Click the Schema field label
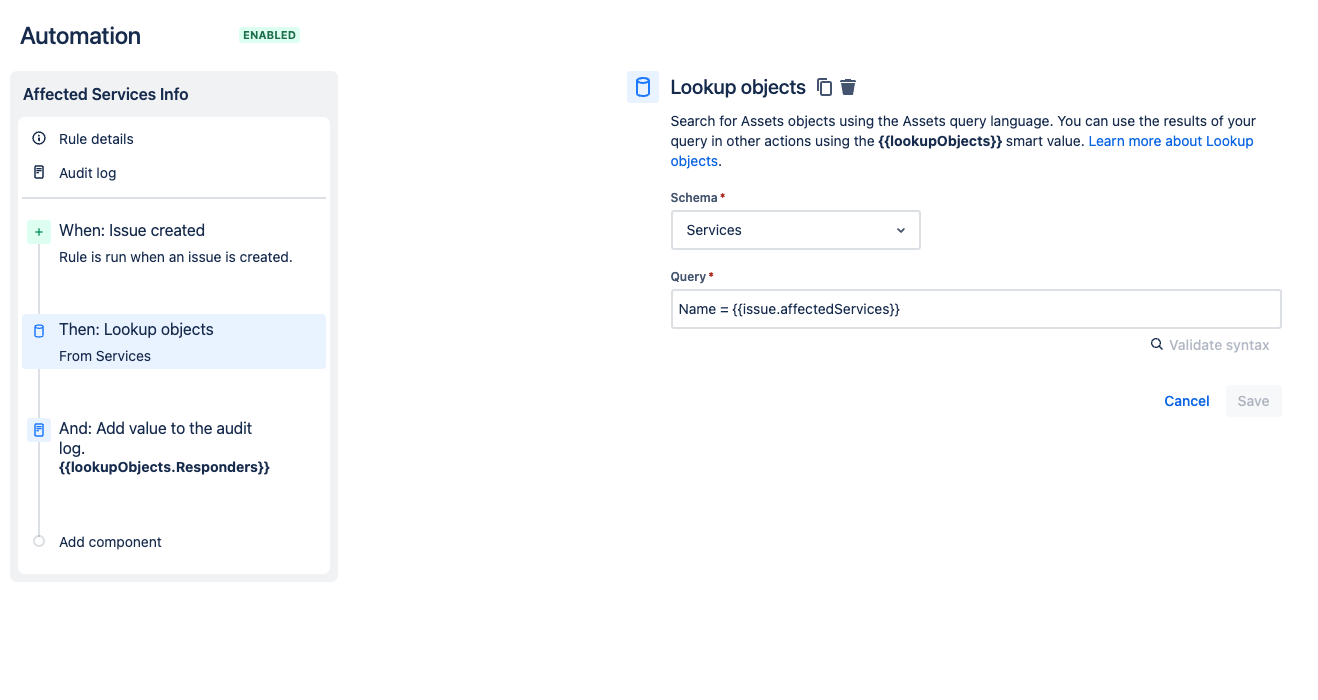Viewport: 1318px width, 700px height. point(694,198)
